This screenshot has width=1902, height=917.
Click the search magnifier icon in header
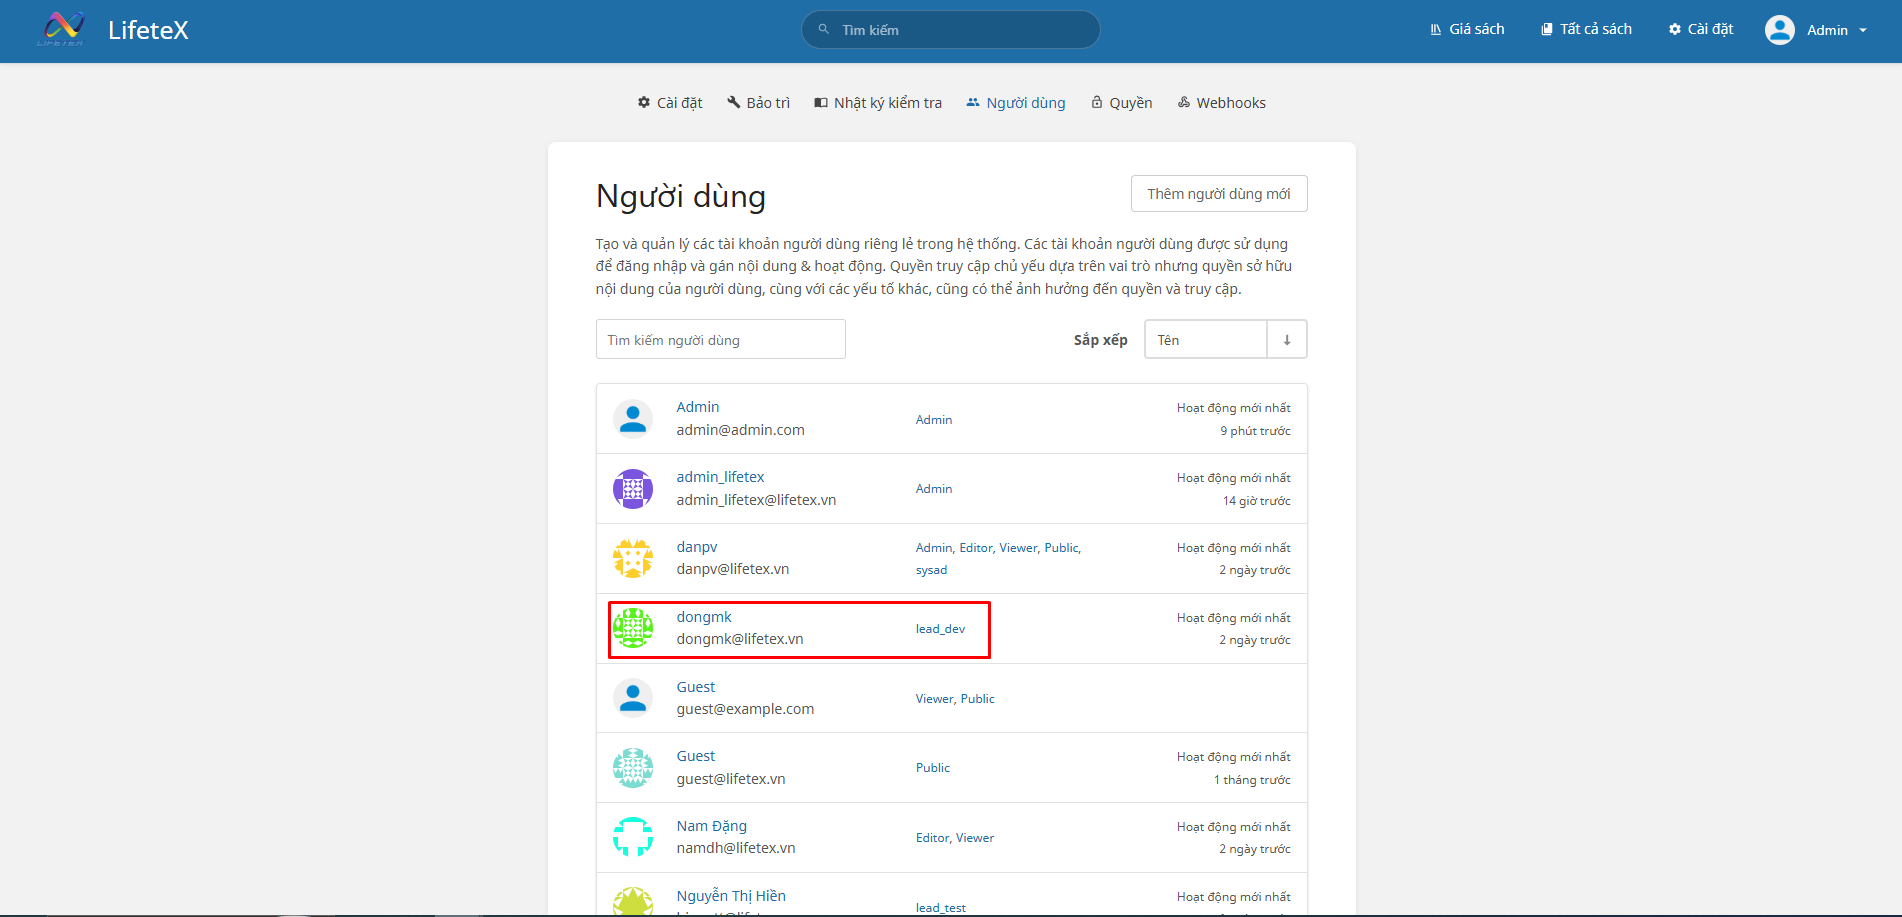824,30
